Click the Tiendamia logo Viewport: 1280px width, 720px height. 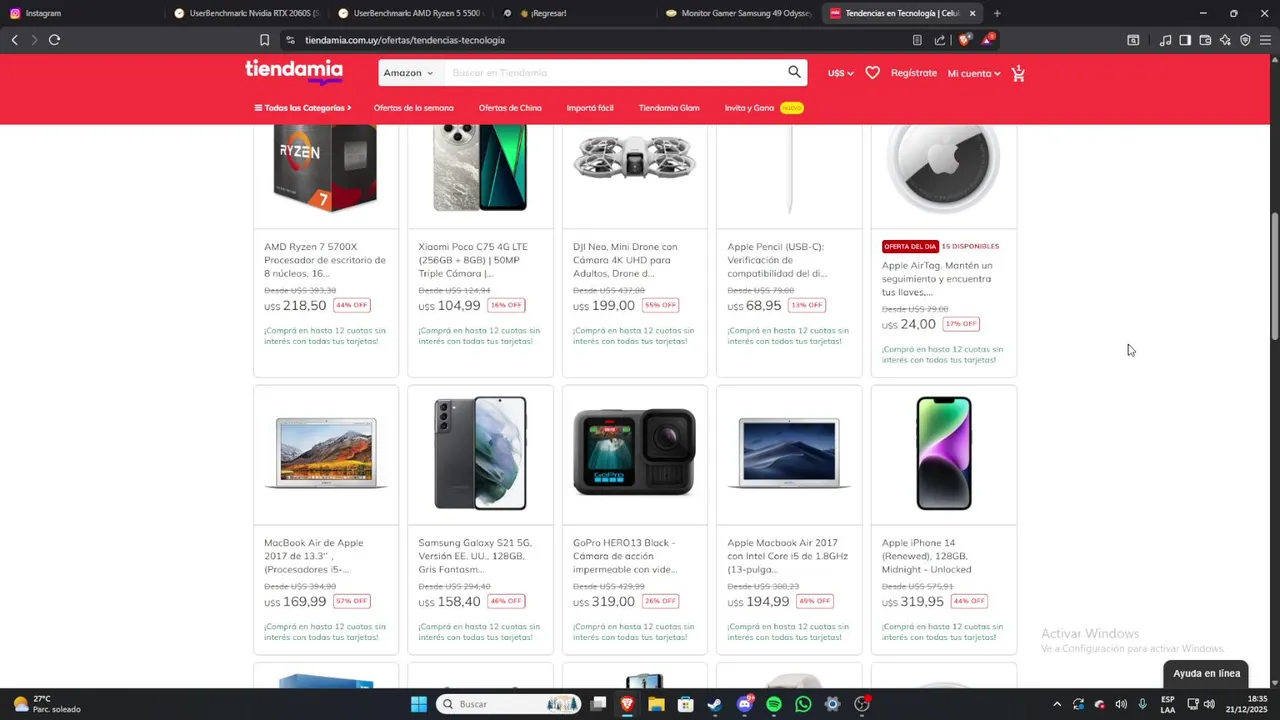click(294, 72)
